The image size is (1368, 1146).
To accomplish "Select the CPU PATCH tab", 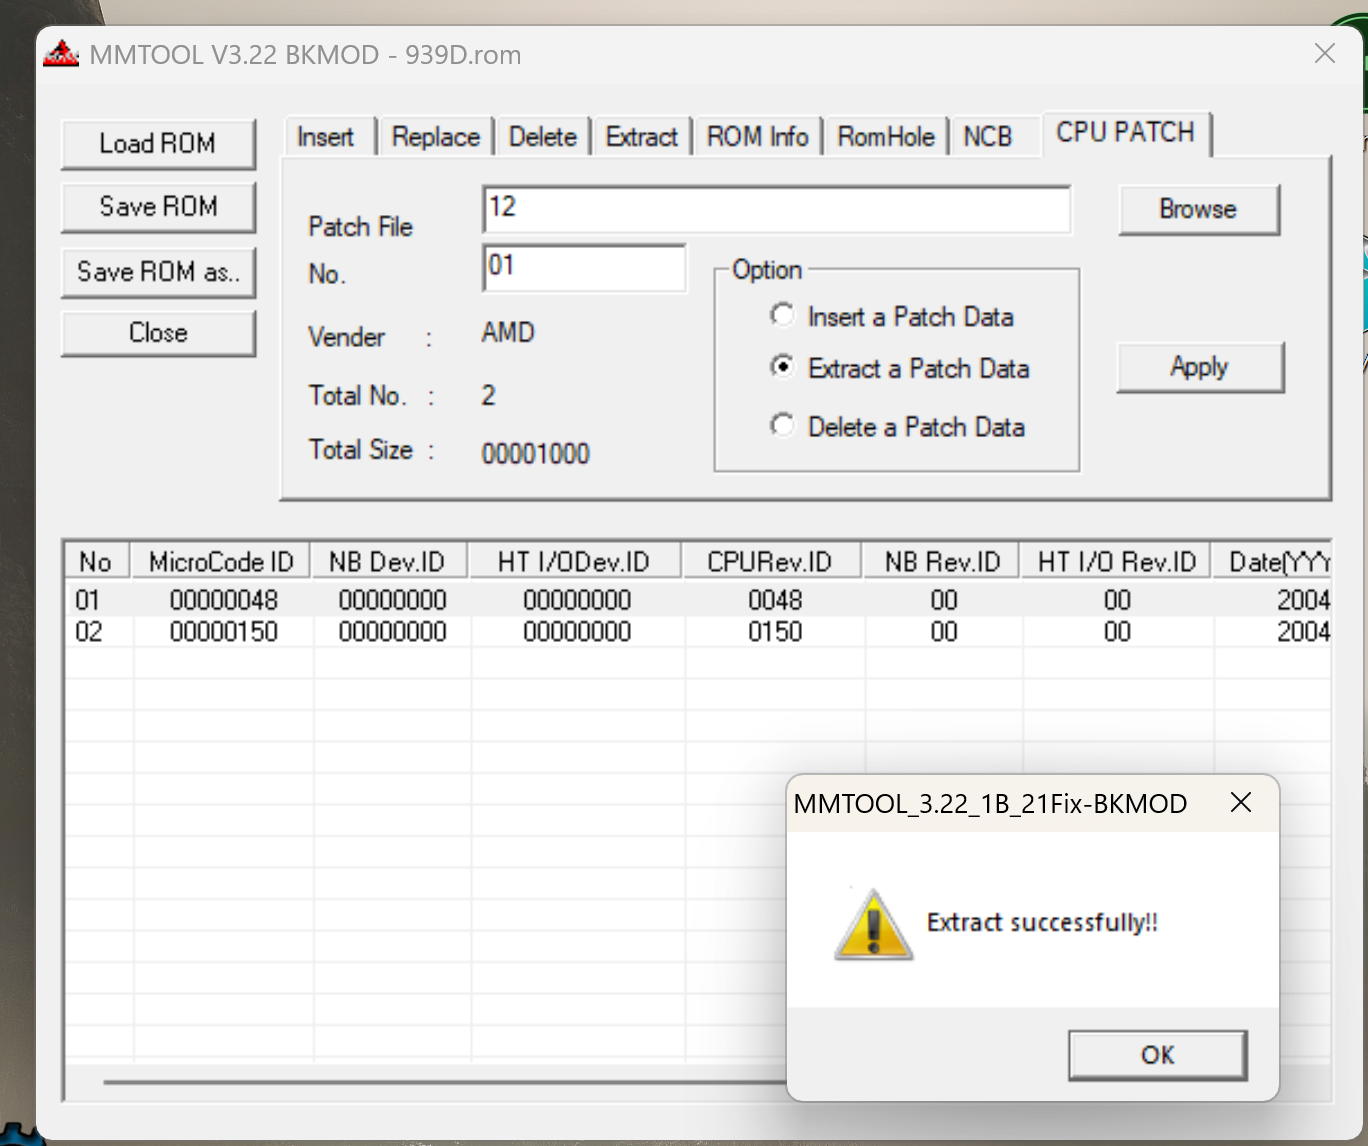I will point(1126,133).
